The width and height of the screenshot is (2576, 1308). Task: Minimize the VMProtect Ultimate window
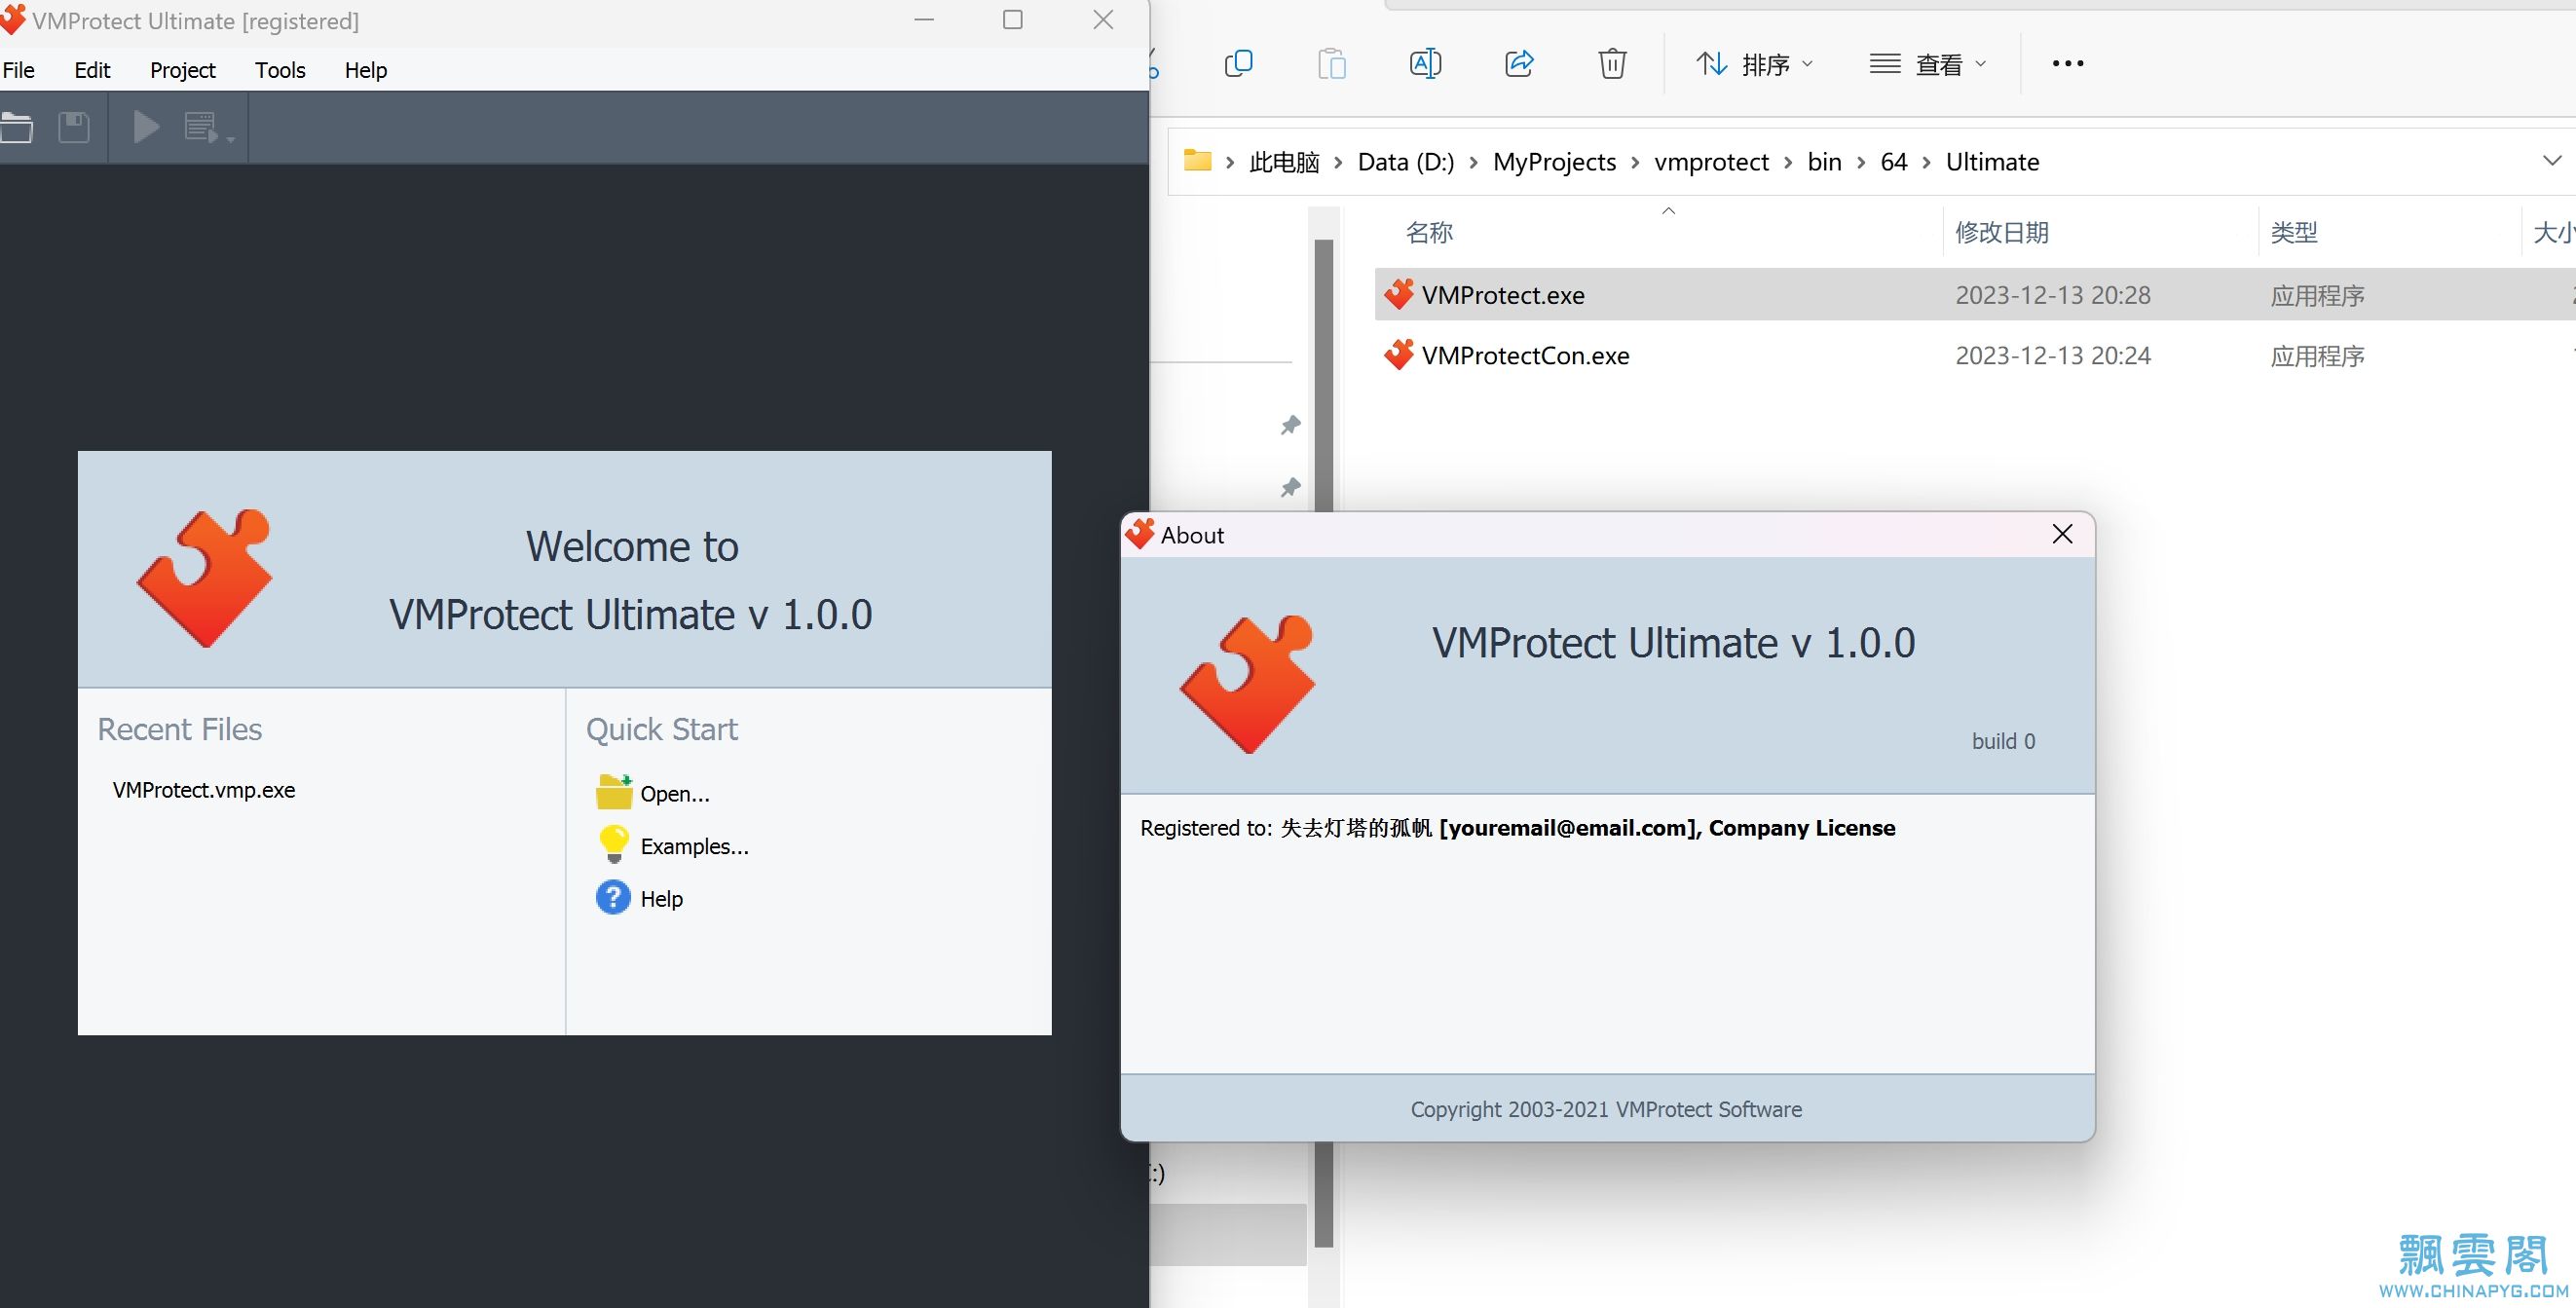pos(924,20)
